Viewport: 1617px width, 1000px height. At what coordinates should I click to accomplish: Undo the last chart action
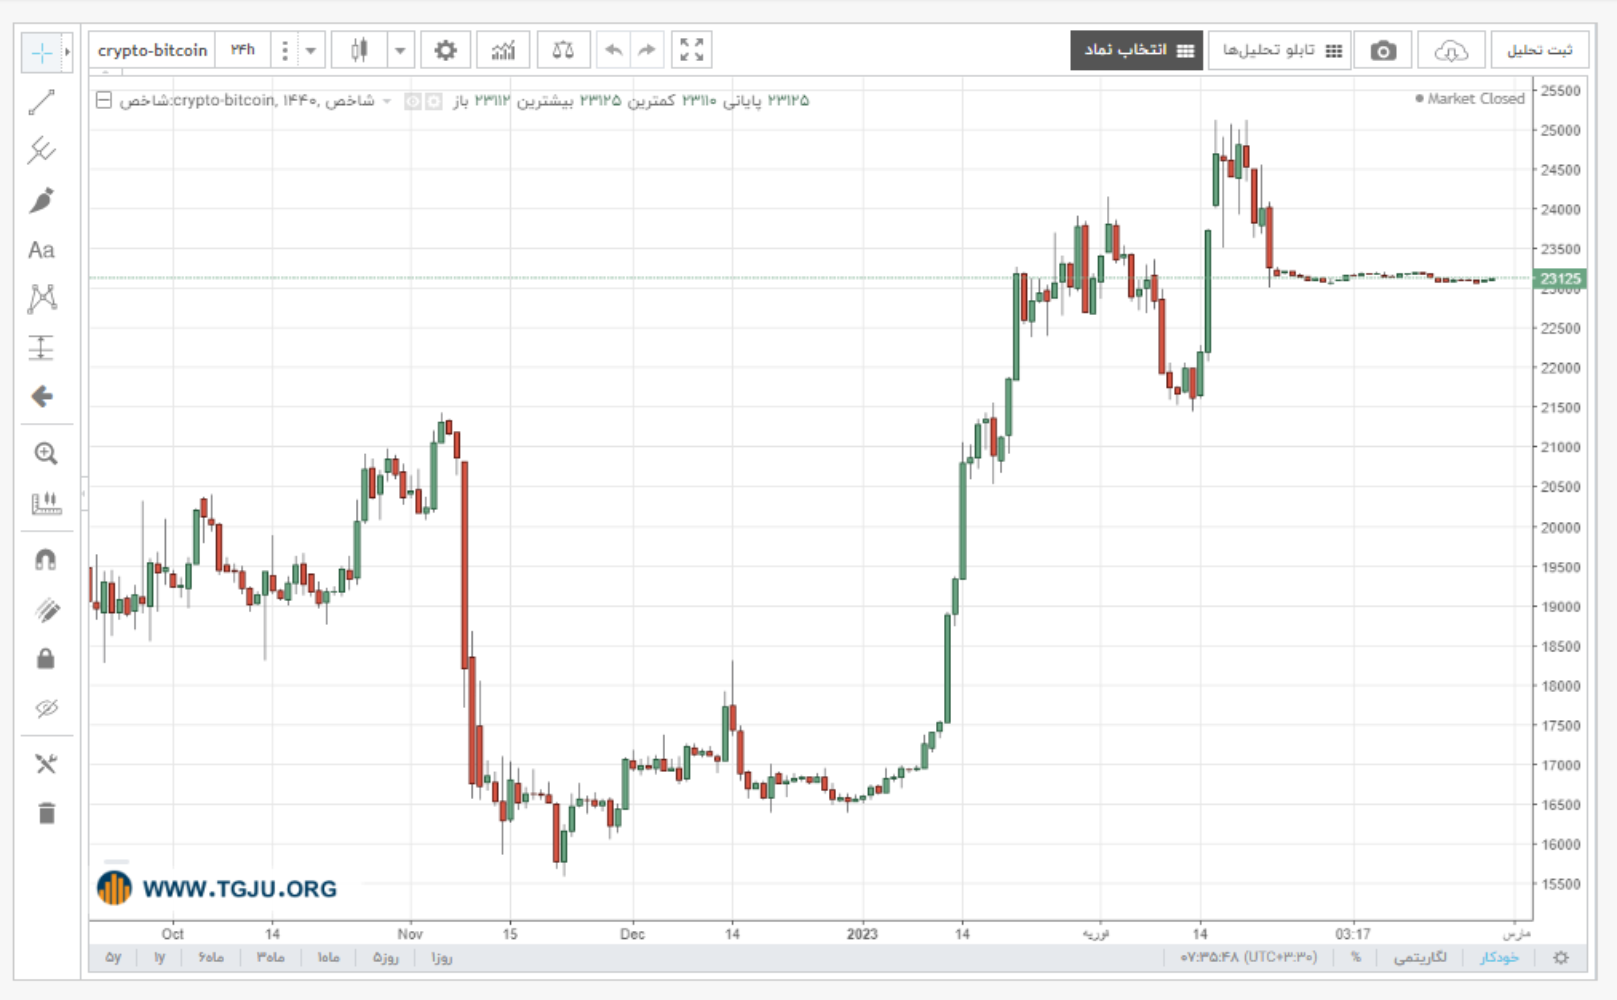[x=613, y=50]
